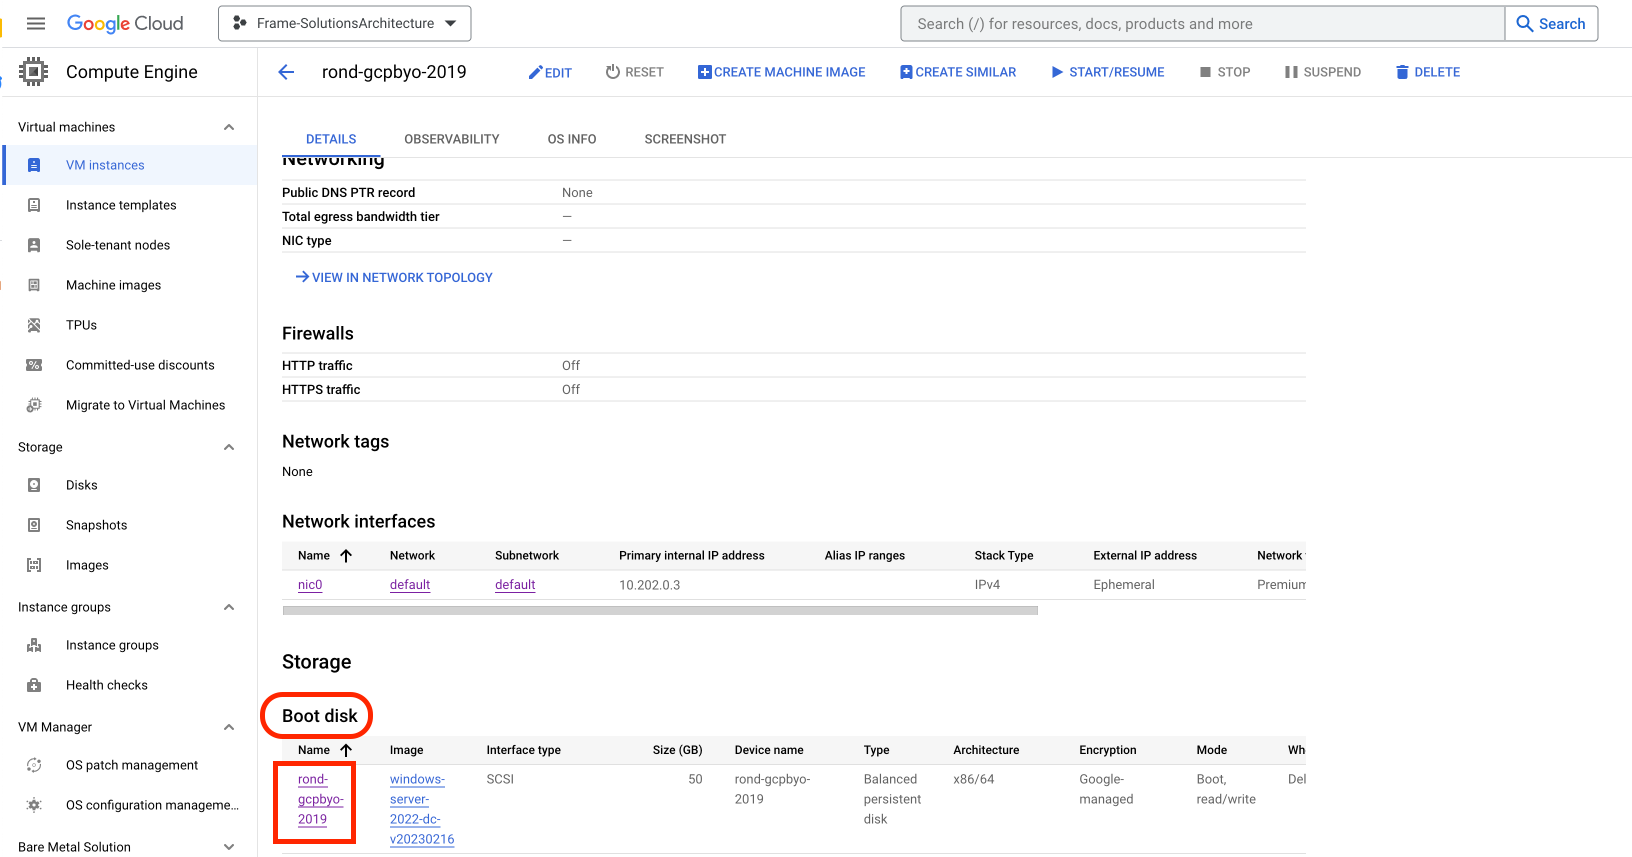Click VIEW IN NETWORK TOPOLOGY link
Screen dimensions: 1632x857
coord(394,277)
